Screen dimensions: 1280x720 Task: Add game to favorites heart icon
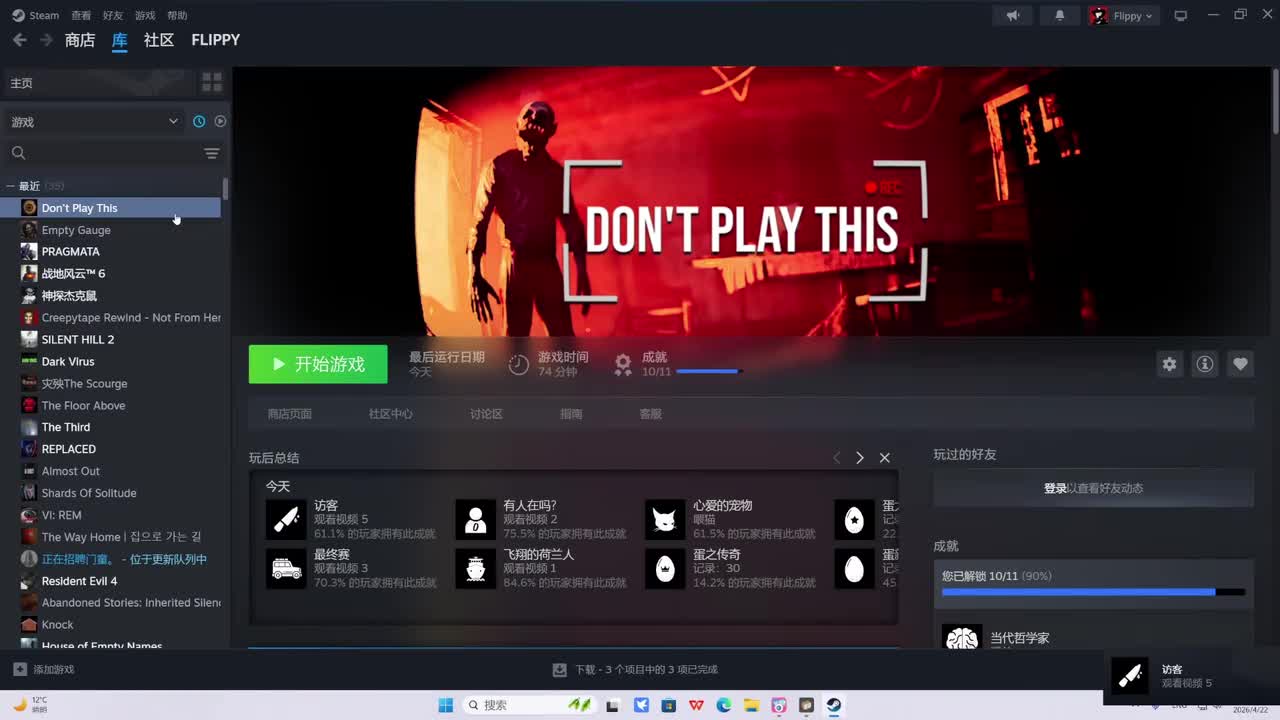pos(1241,364)
